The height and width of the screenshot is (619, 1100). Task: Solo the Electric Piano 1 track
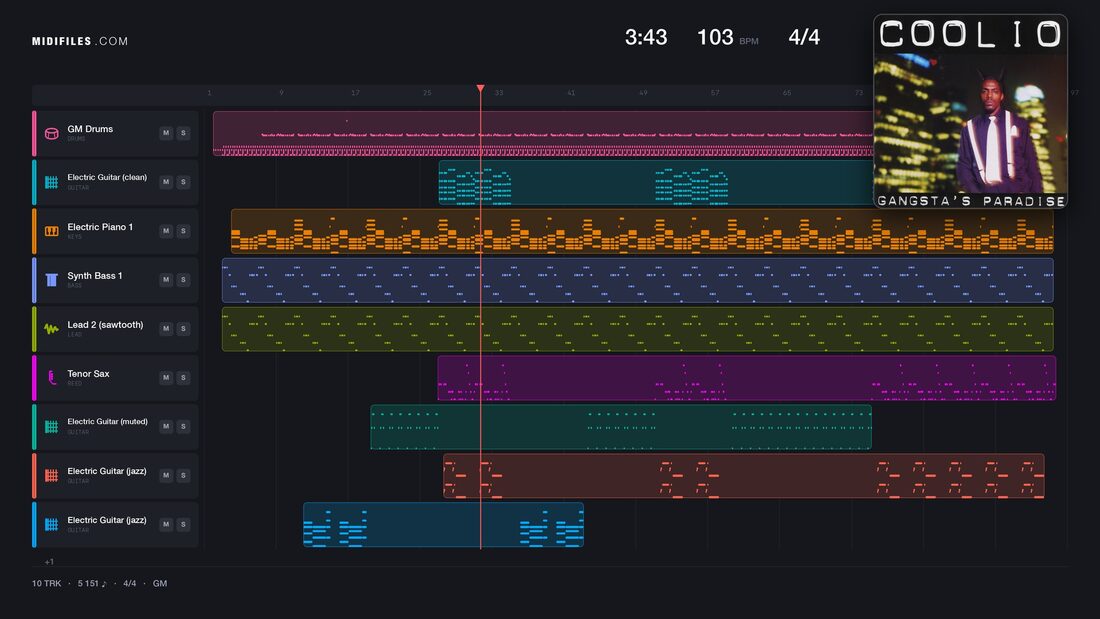click(x=183, y=231)
